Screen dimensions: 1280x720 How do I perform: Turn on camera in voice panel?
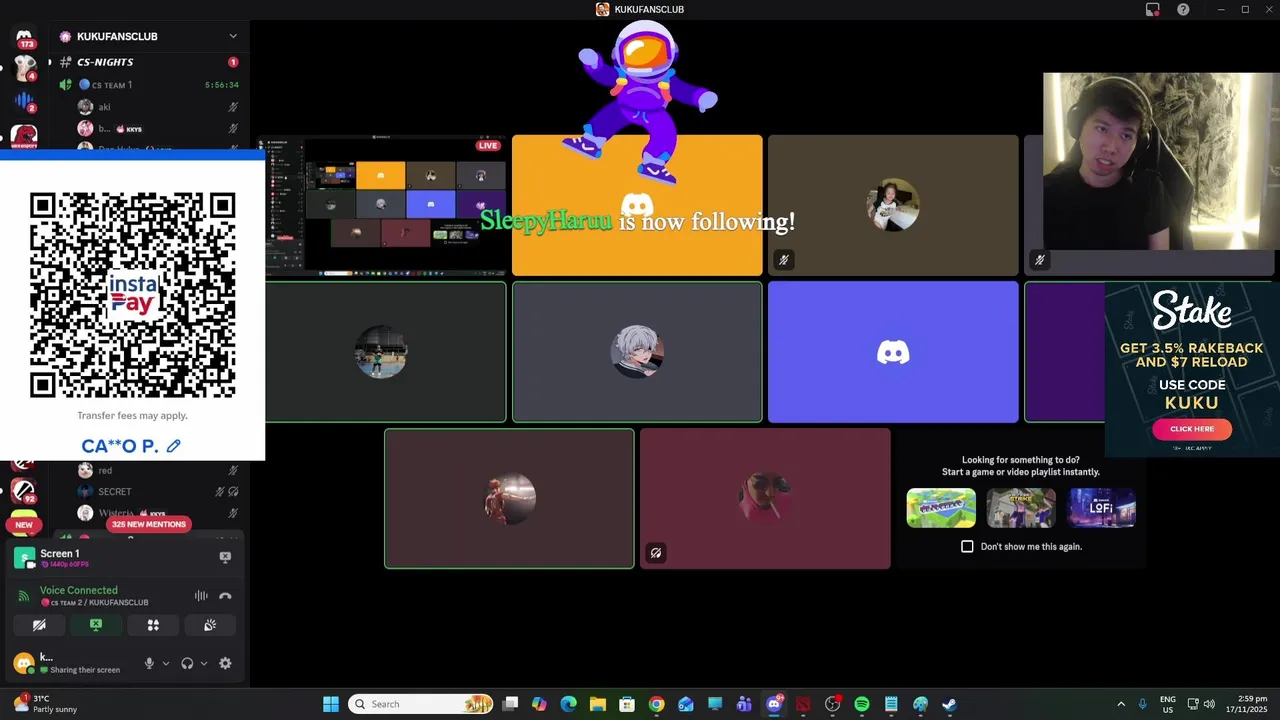point(39,625)
